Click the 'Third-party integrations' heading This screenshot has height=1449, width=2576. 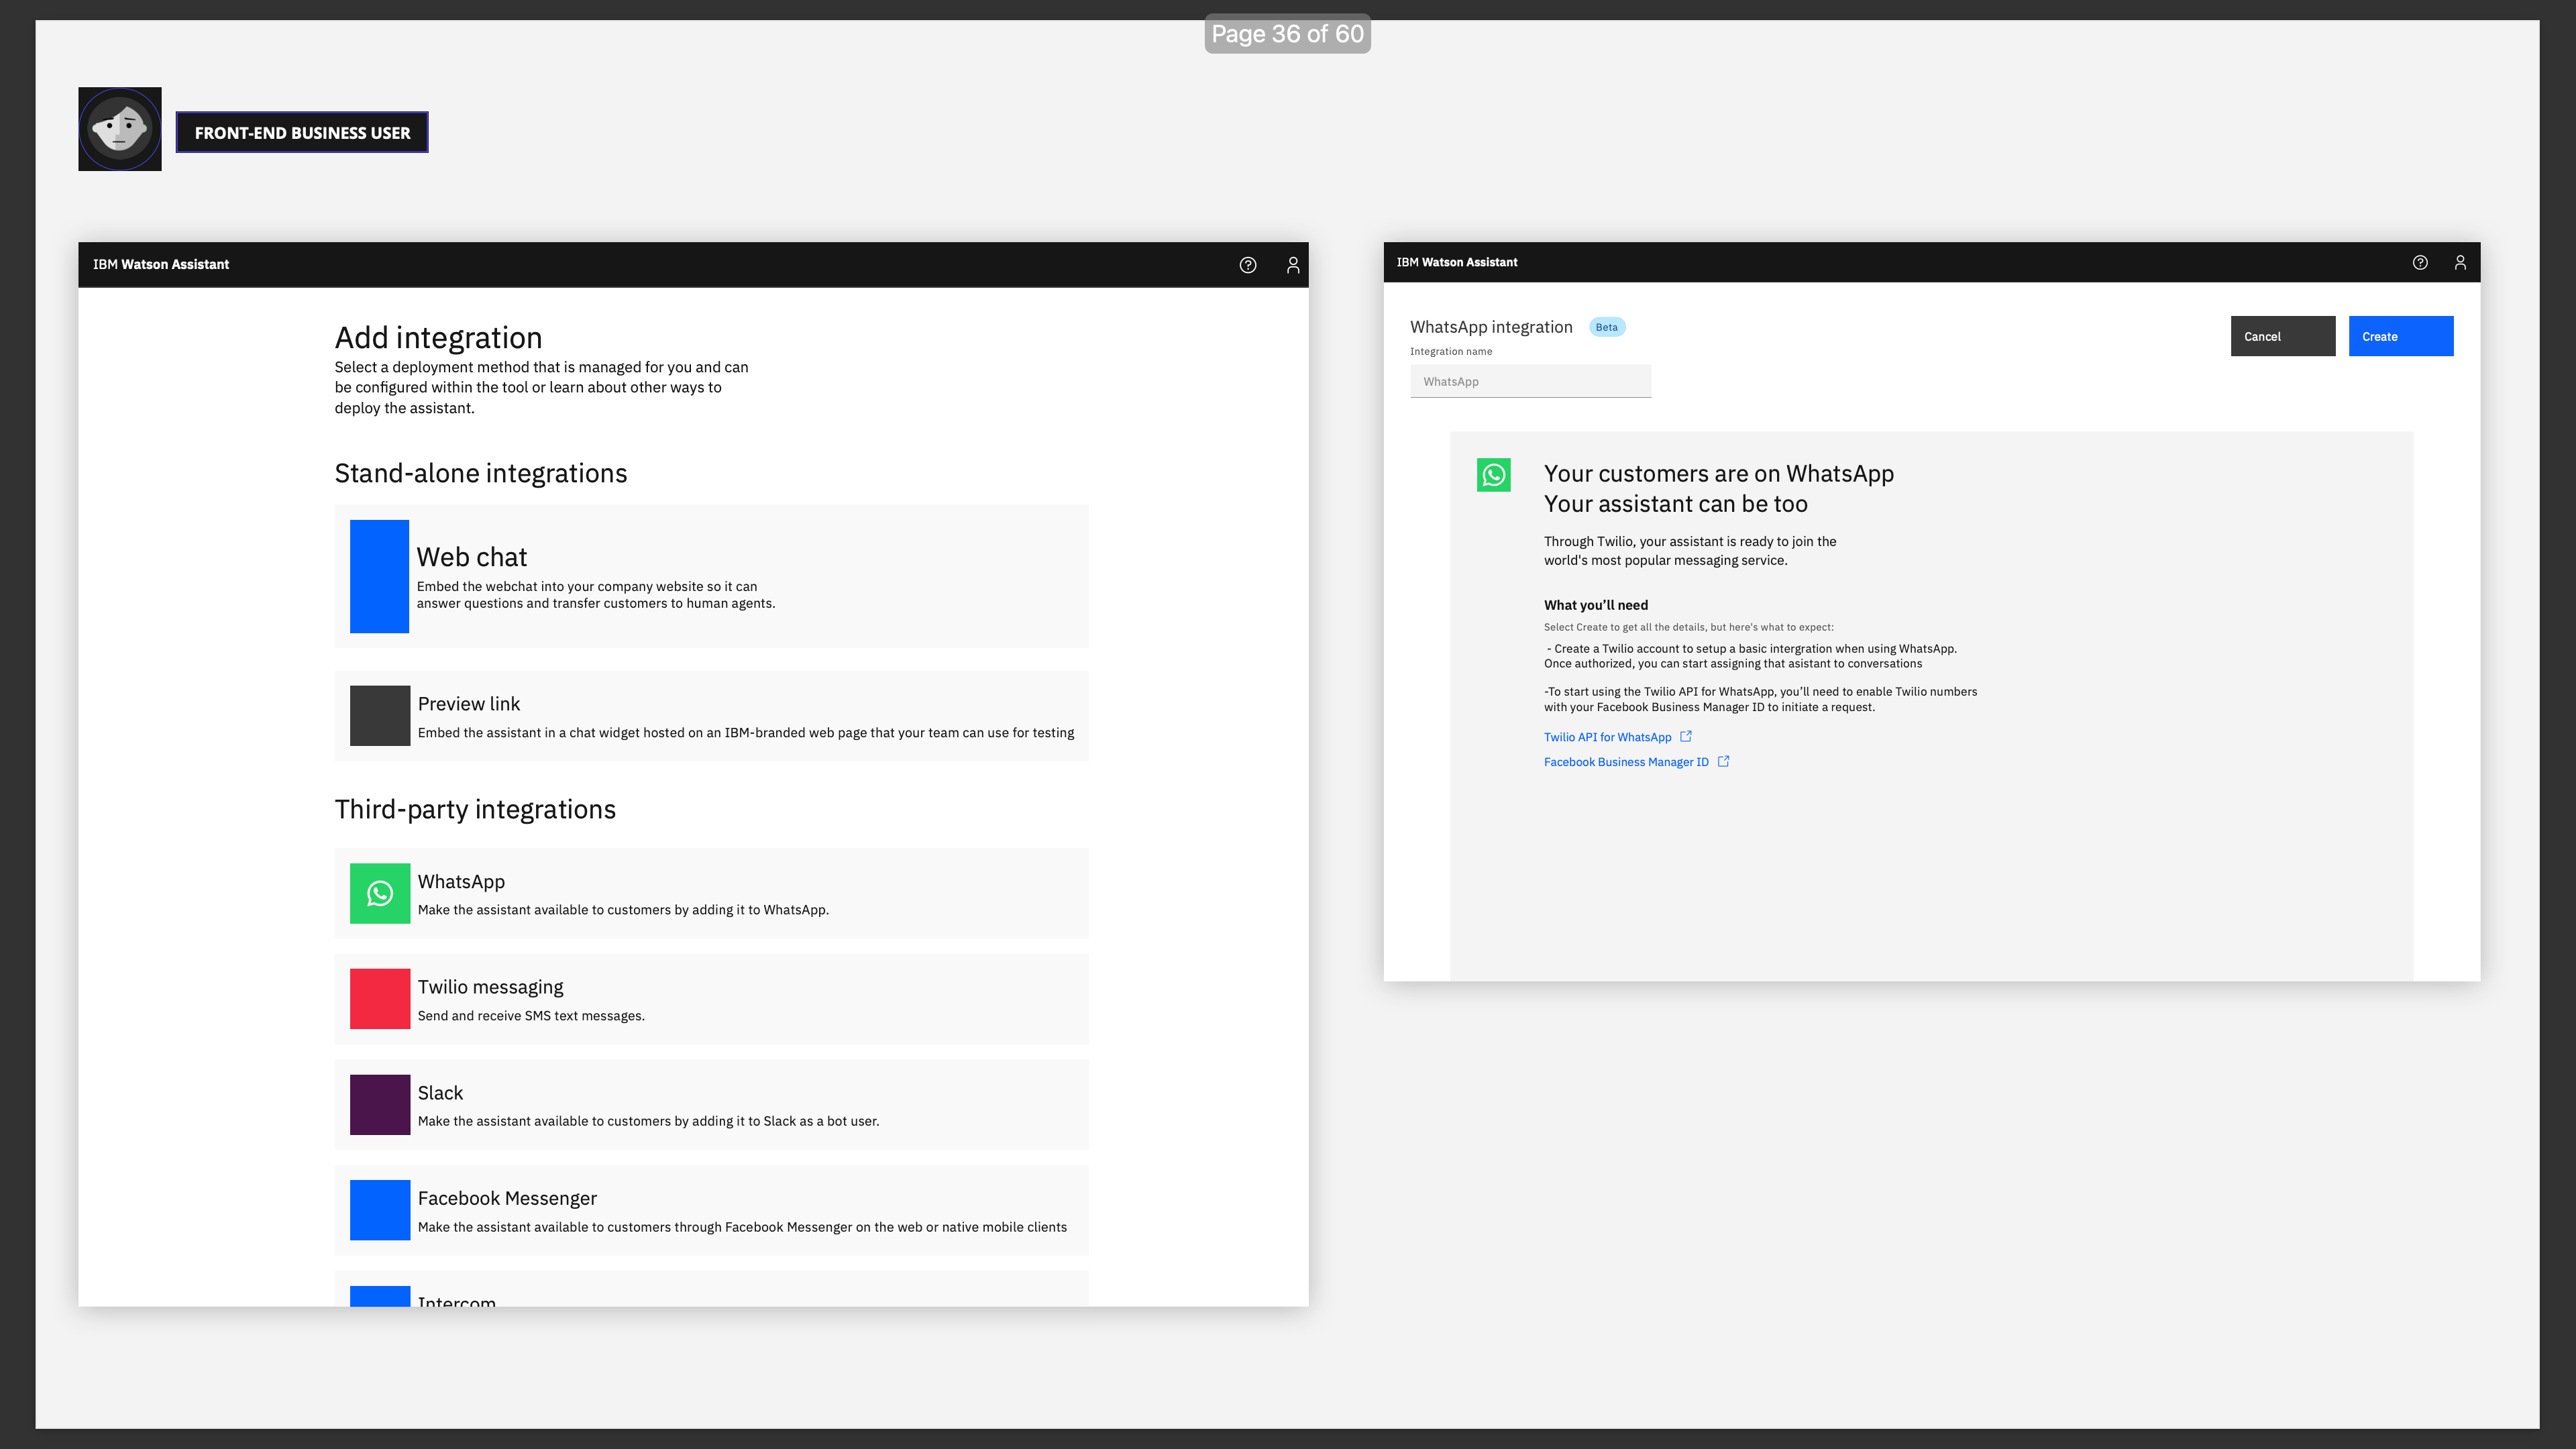475,809
